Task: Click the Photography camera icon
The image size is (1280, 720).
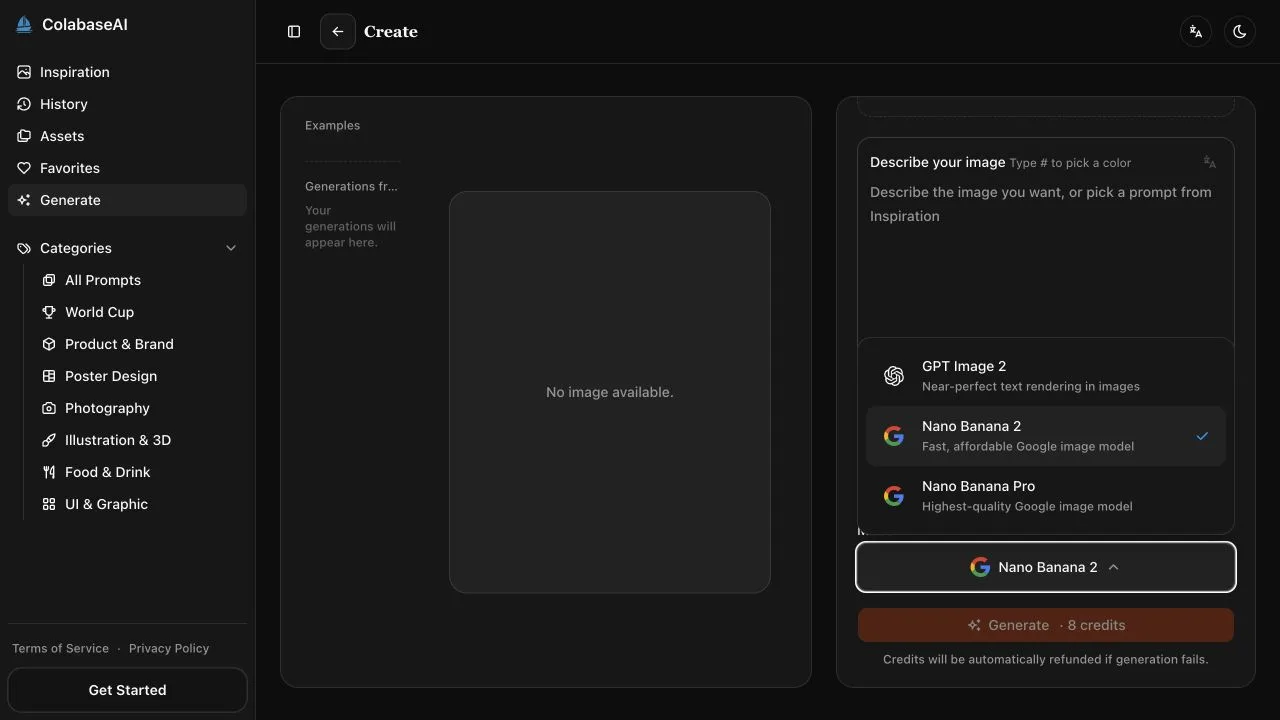Action: [x=49, y=408]
